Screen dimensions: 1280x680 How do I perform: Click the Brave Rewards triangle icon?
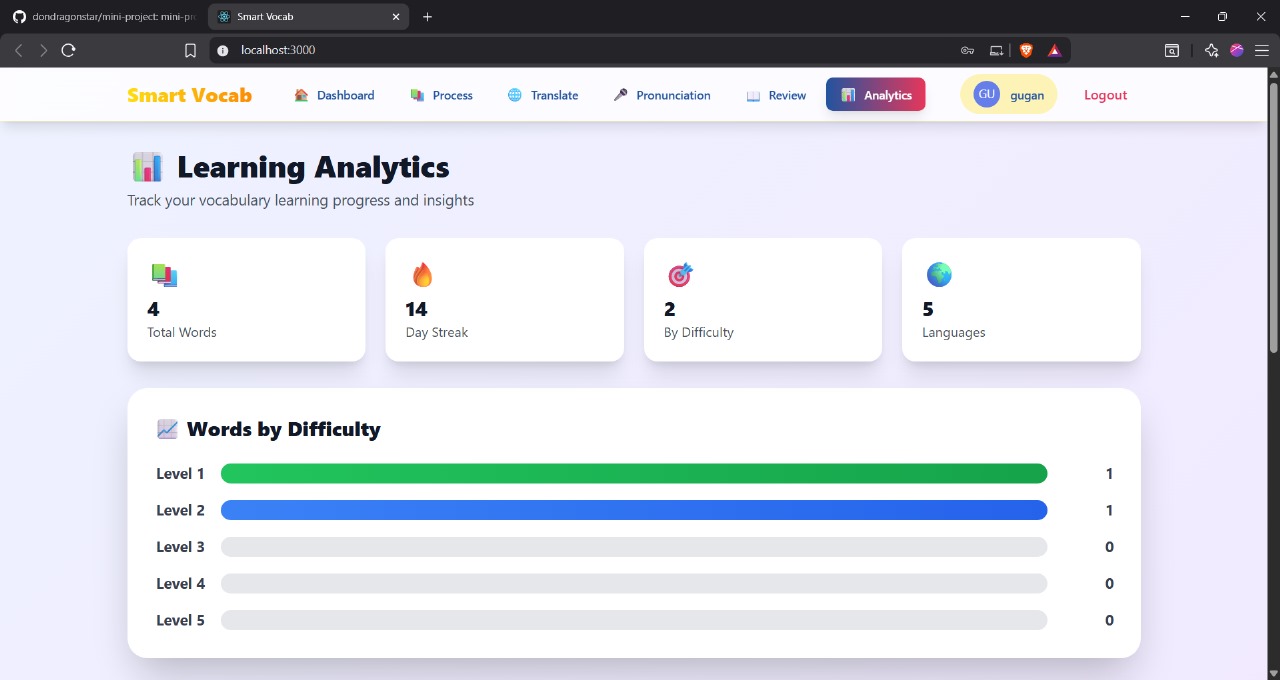[x=1054, y=50]
